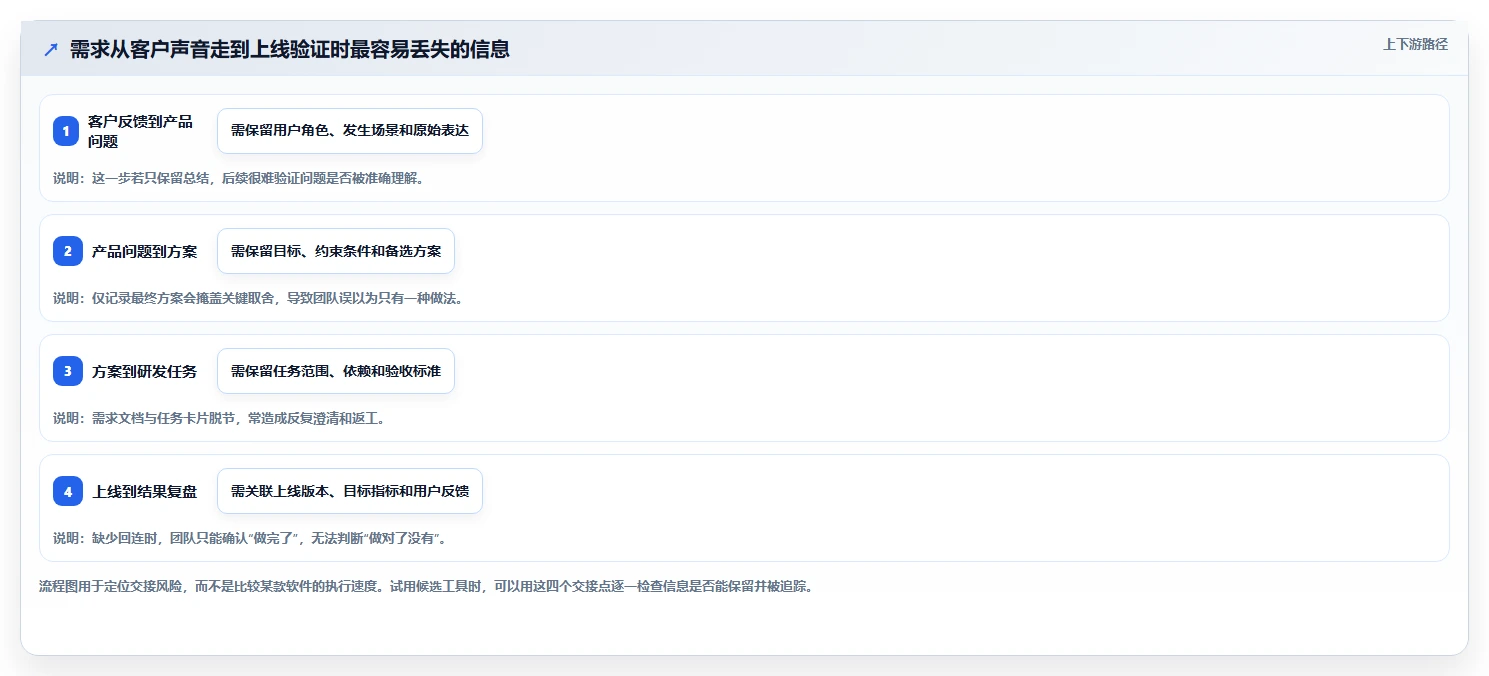The image size is (1489, 676).
Task: Click chip 需保留目标、约束条件和备选方案
Action: pos(336,251)
